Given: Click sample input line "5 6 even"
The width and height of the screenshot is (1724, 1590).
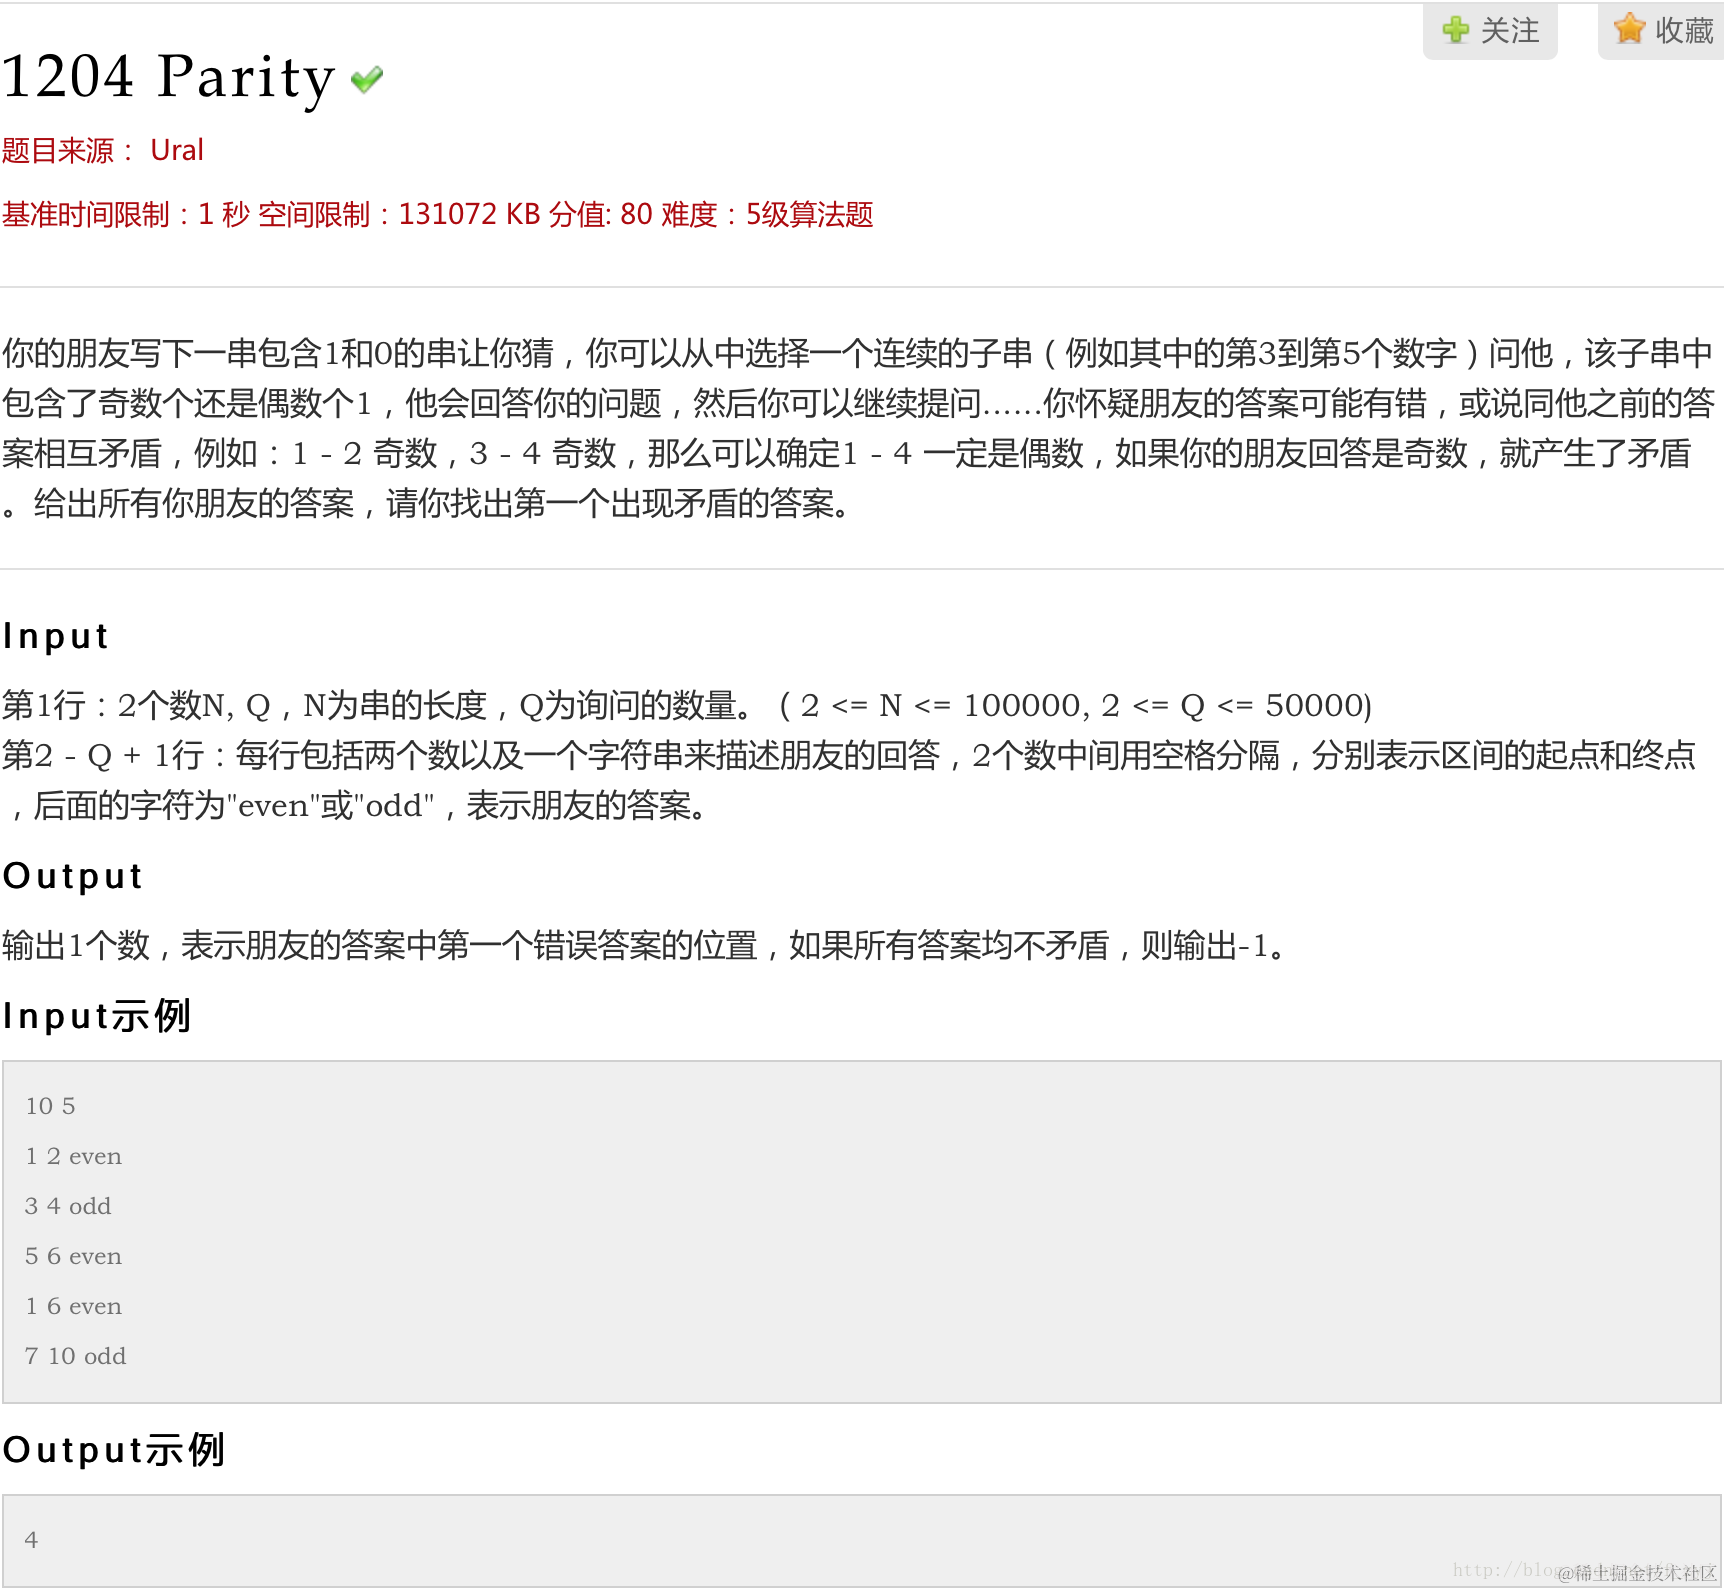Looking at the screenshot, I should click(73, 1256).
